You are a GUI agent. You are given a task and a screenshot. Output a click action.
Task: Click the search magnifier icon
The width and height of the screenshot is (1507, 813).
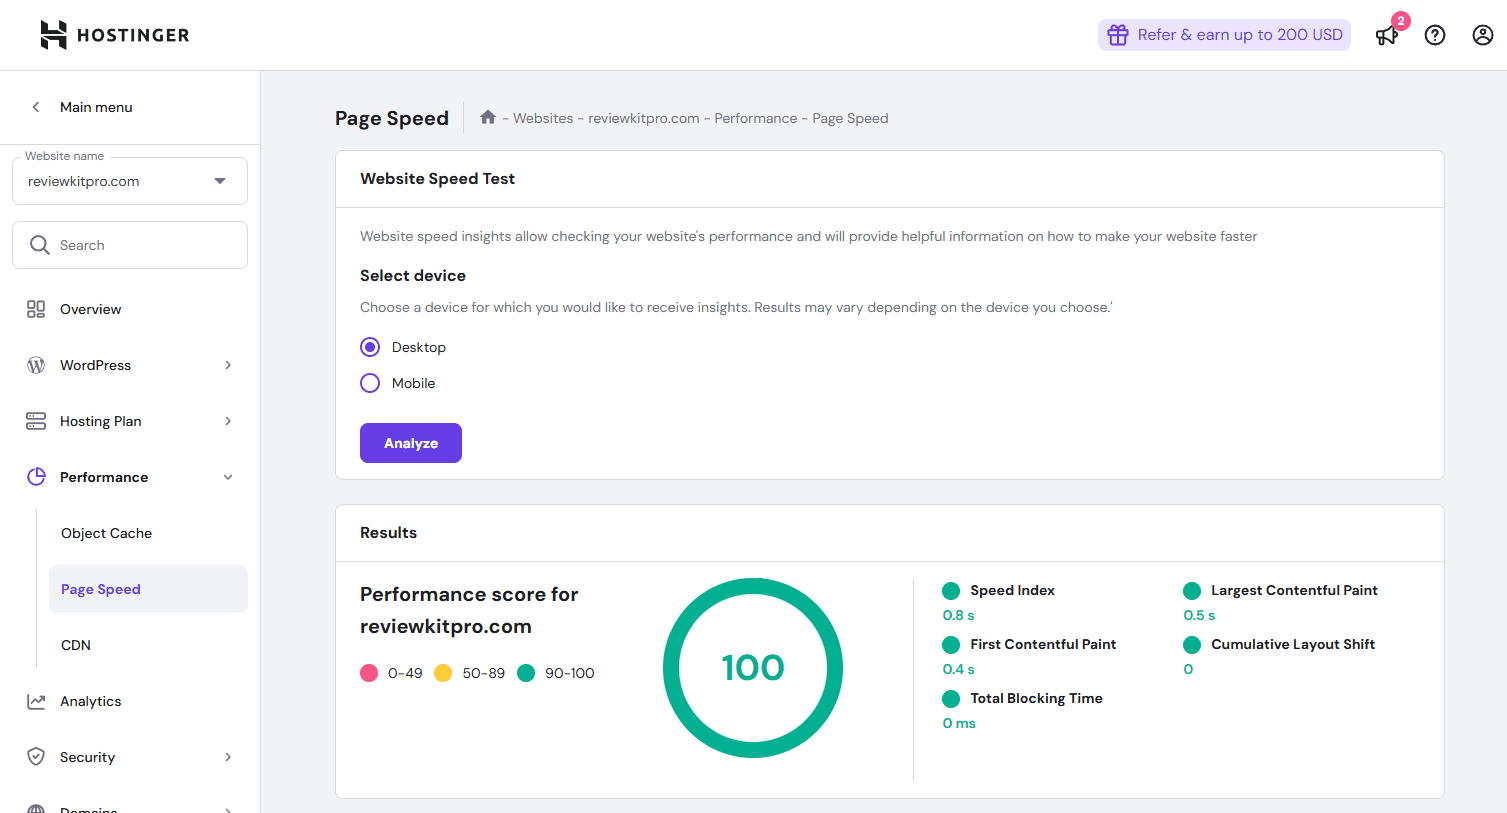click(x=40, y=245)
